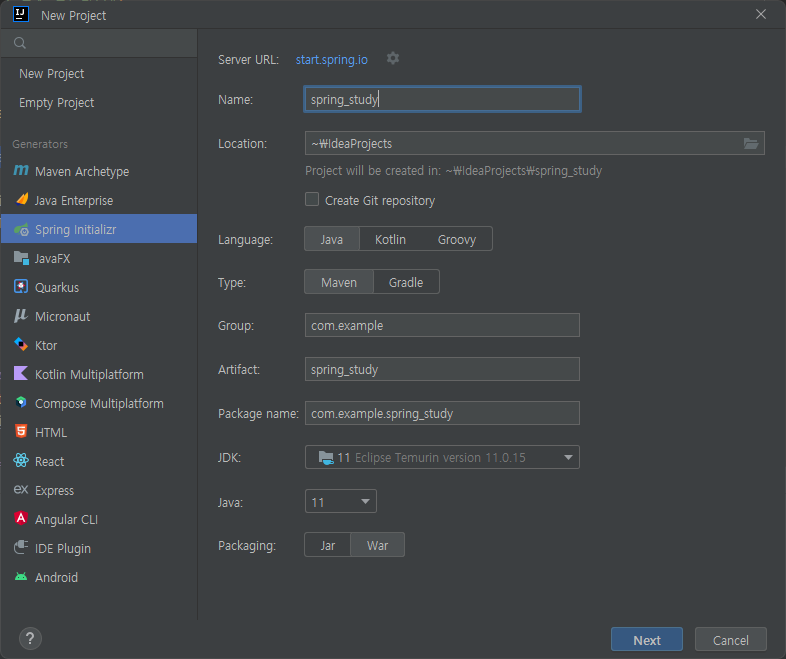The height and width of the screenshot is (659, 786).
Task: Click the Android robot icon
Action: click(x=21, y=576)
